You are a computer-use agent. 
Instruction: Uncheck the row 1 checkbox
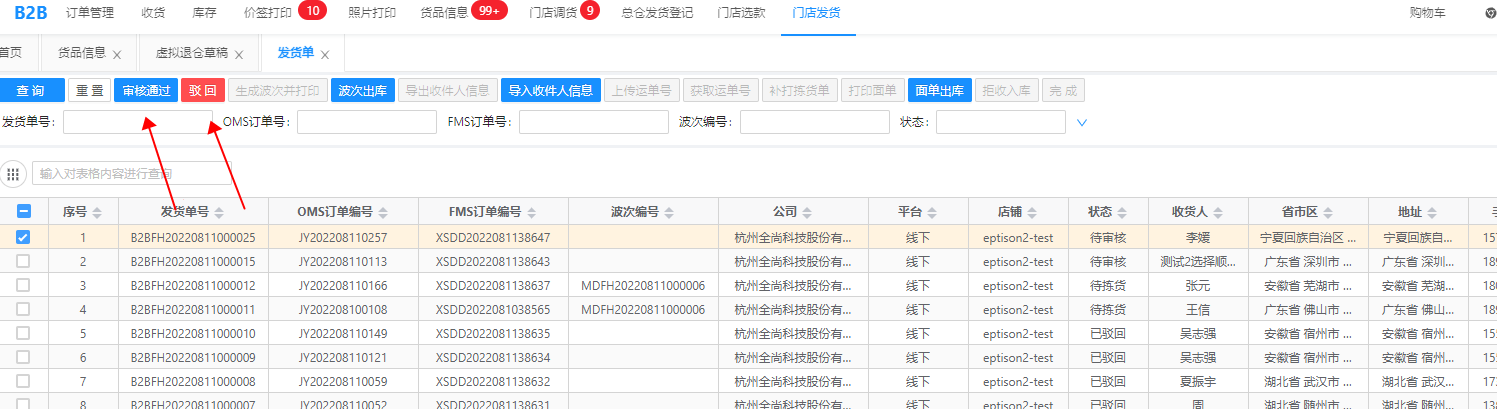pyautogui.click(x=24, y=237)
